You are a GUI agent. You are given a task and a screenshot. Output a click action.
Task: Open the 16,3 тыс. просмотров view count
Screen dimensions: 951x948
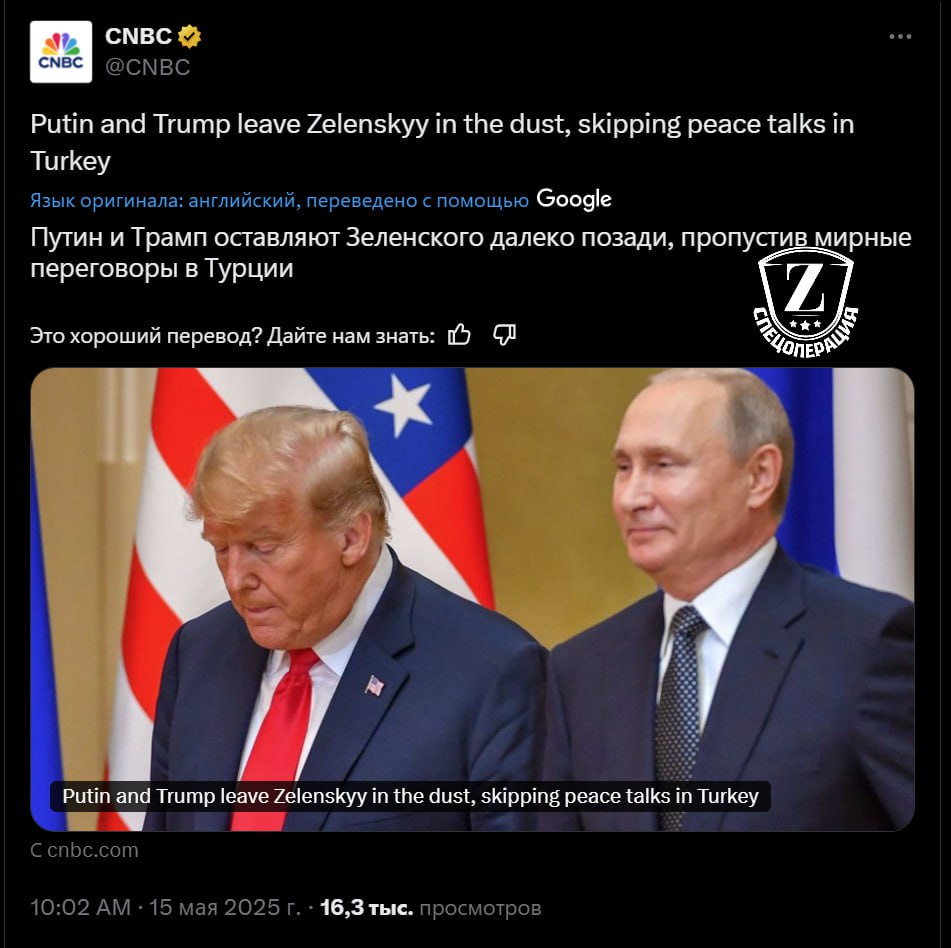coord(431,907)
